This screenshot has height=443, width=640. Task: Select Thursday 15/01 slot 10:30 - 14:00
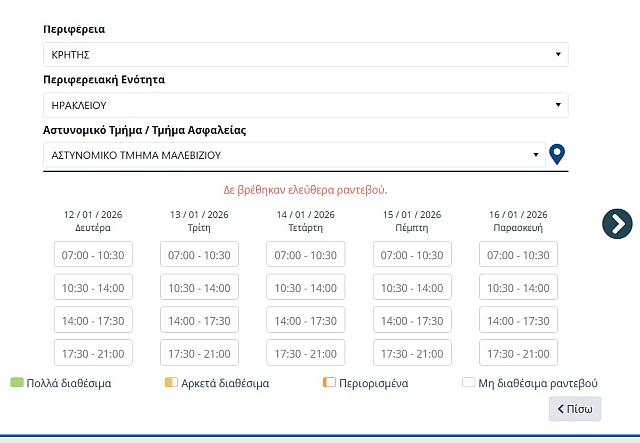pos(412,288)
